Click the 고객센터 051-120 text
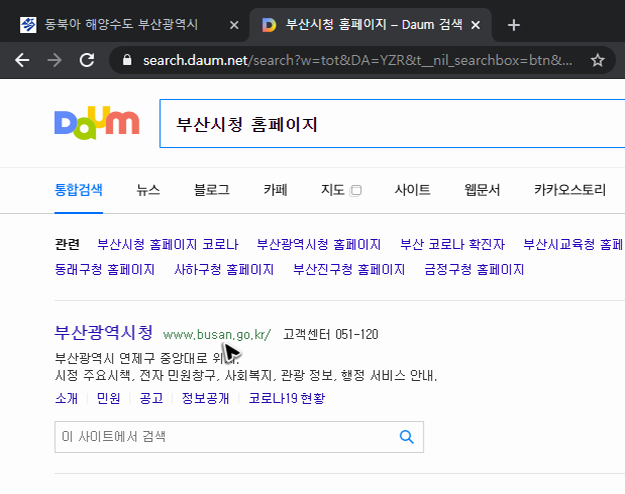Screen dimensions: 625x494 [330, 334]
